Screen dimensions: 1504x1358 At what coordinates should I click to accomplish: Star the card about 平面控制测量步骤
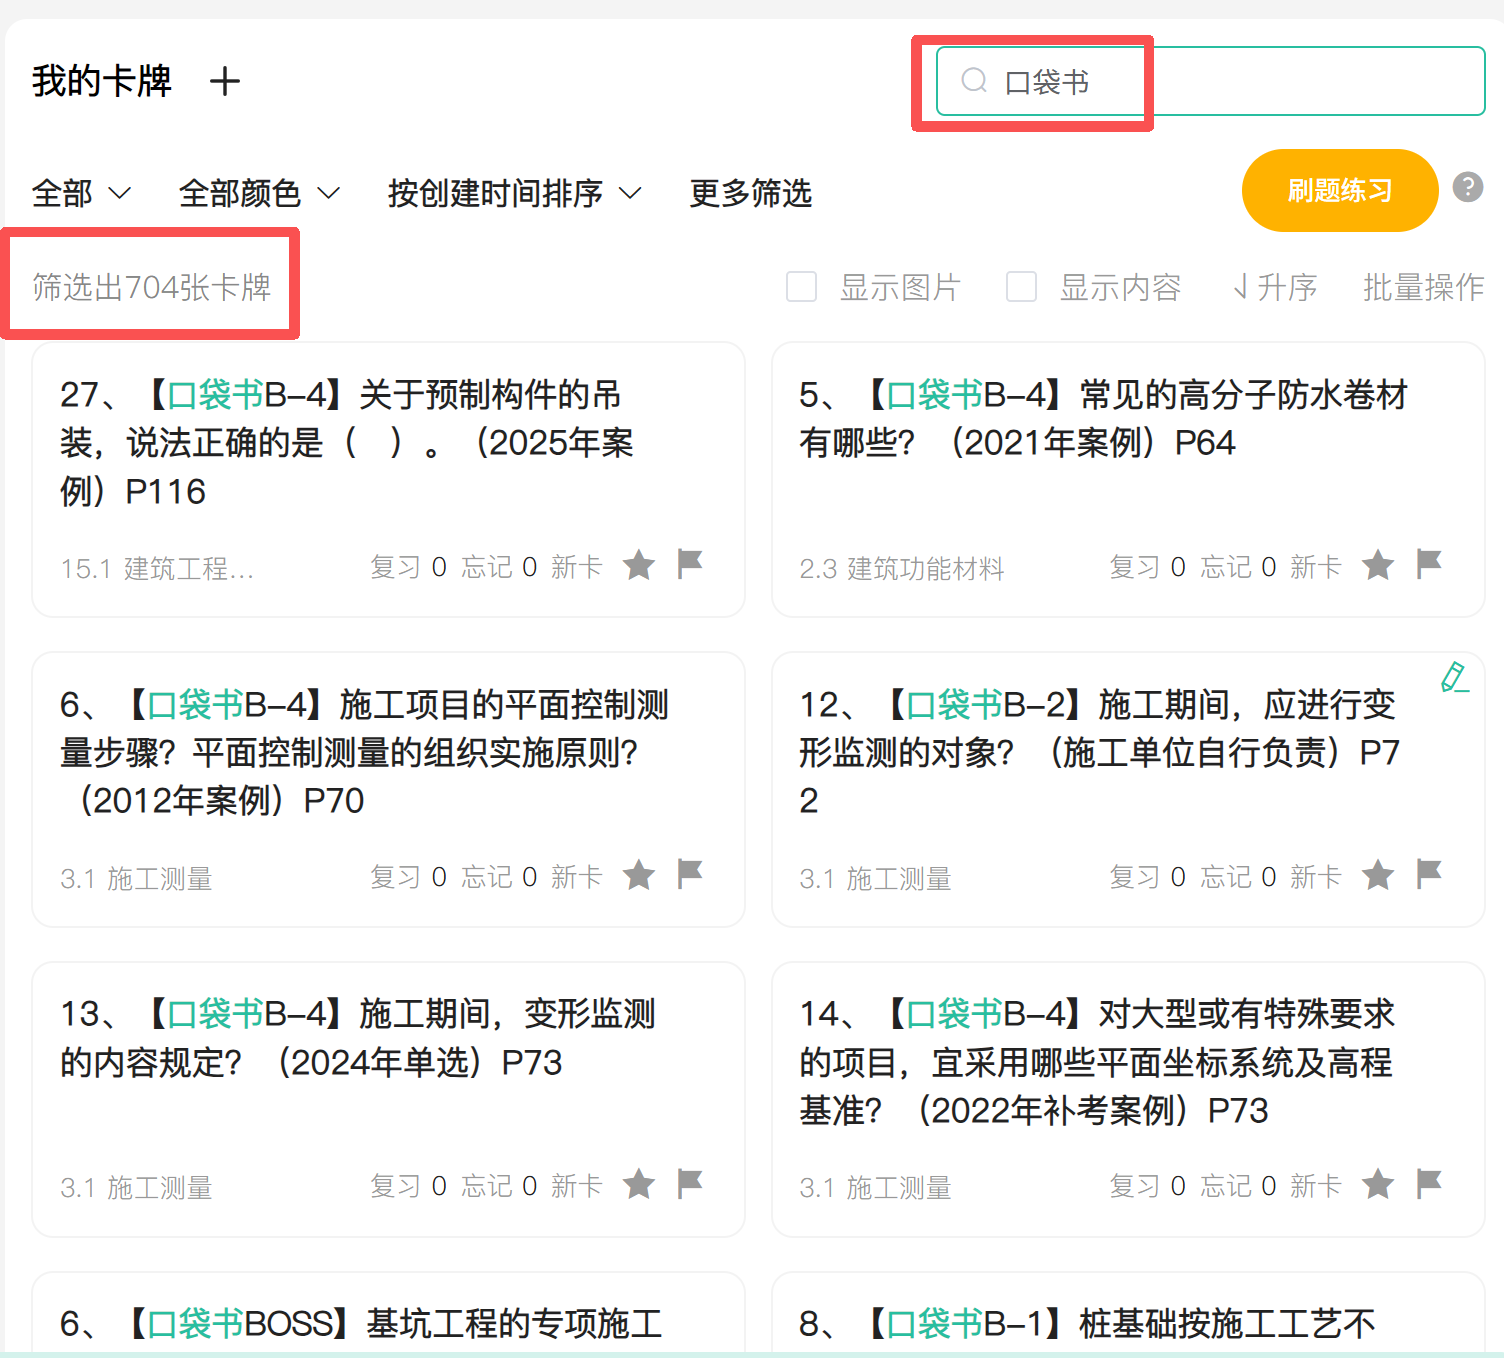click(639, 875)
